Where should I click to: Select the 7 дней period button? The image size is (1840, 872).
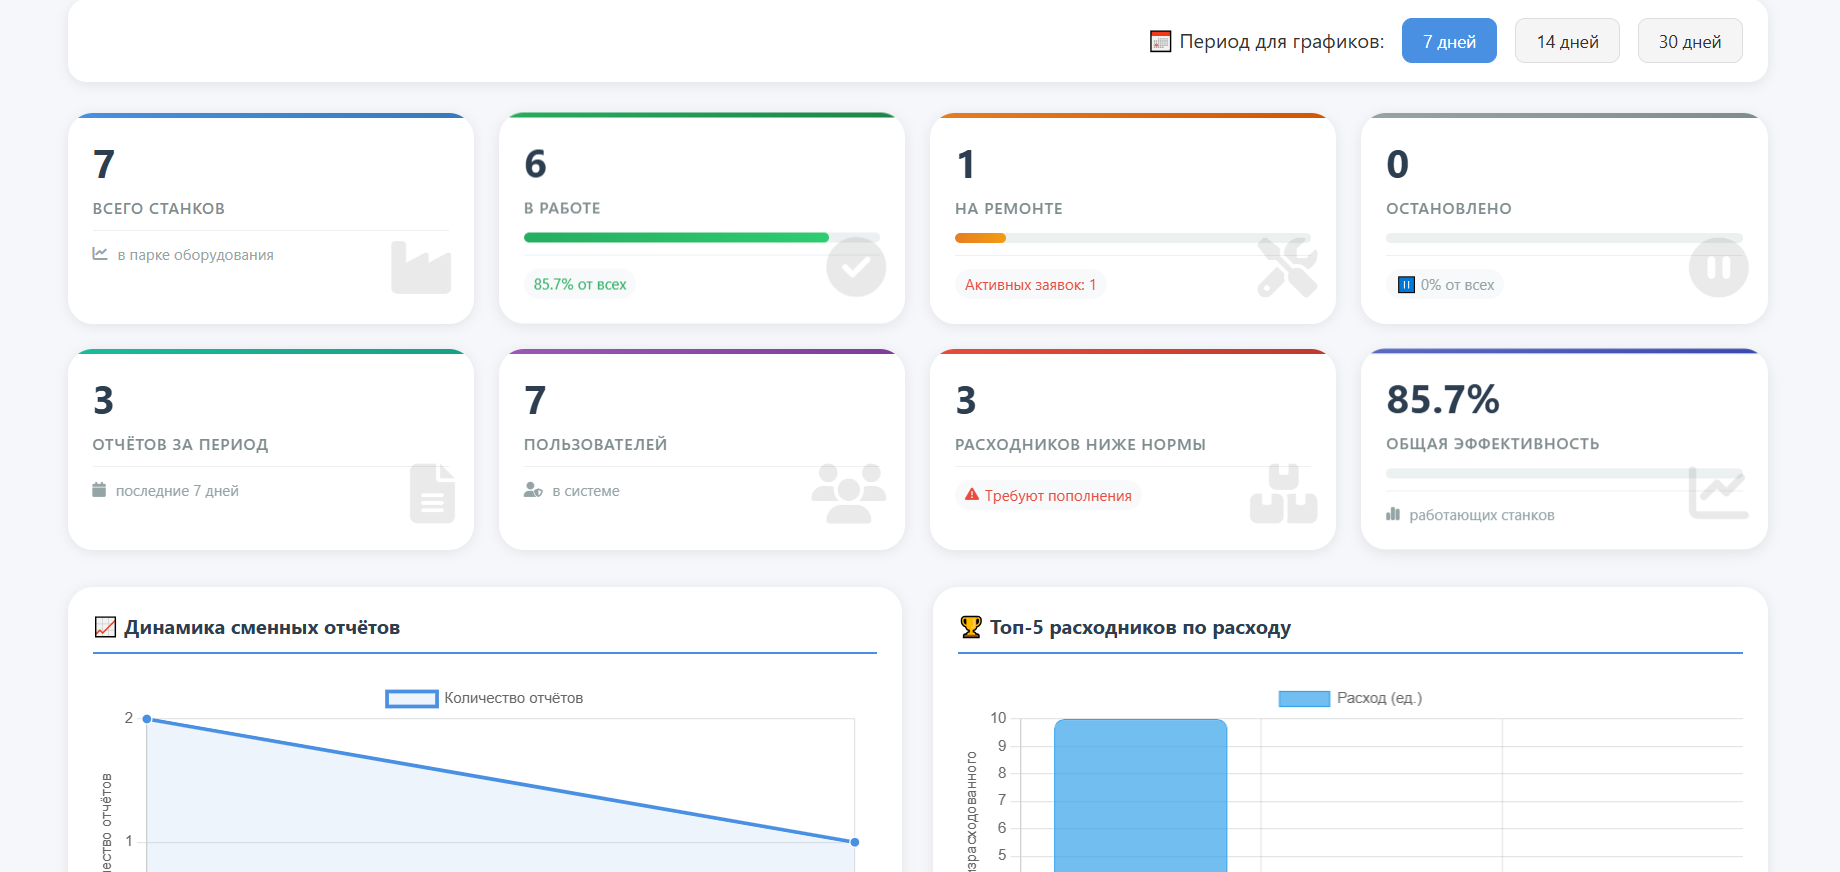pyautogui.click(x=1449, y=41)
